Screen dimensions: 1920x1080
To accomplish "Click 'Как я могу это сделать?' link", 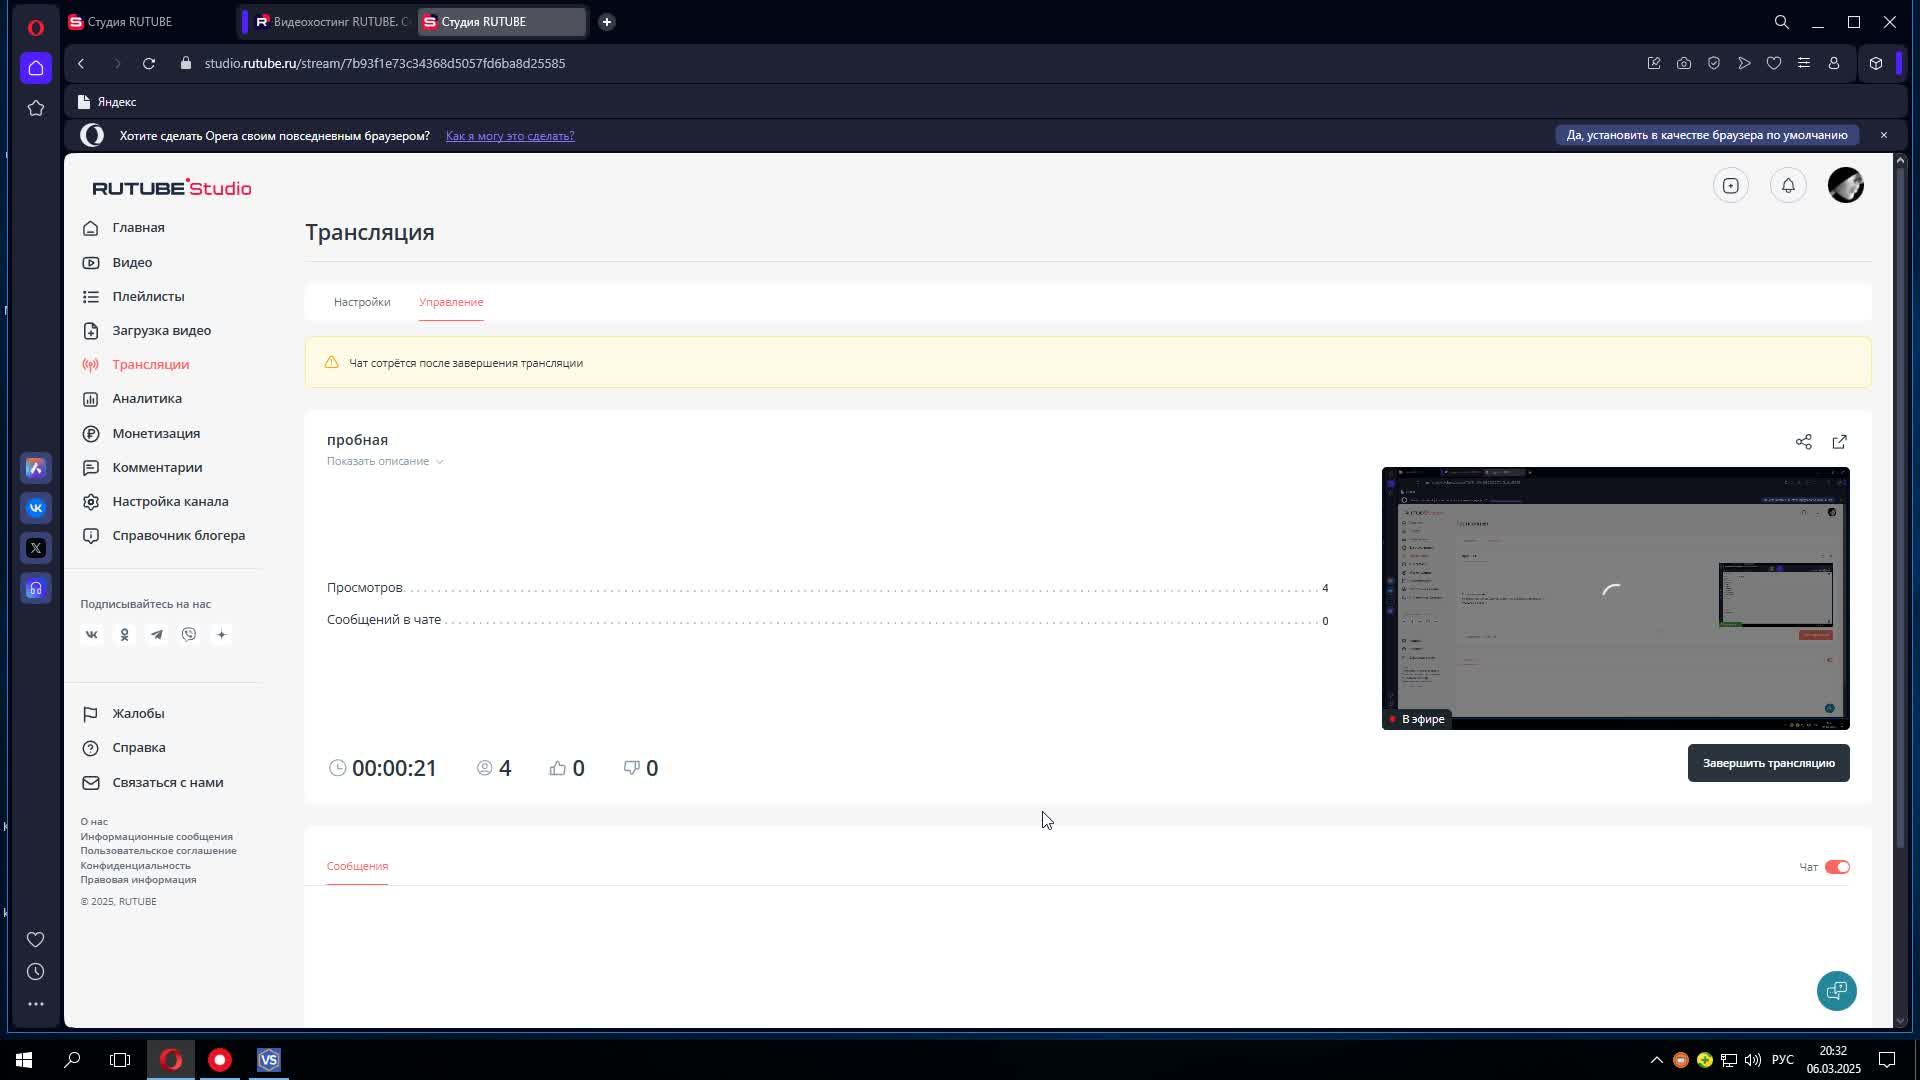I will (x=510, y=136).
